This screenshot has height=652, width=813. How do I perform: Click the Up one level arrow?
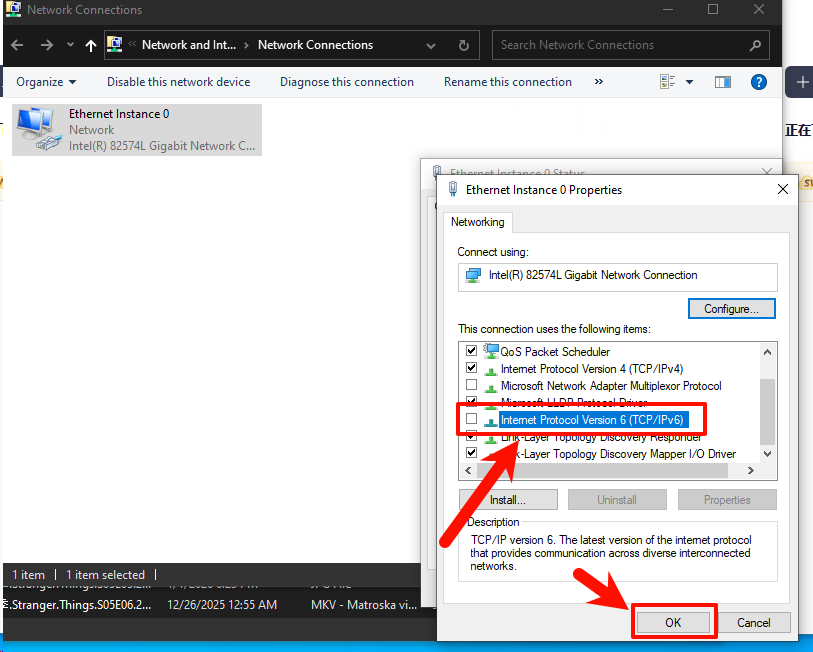92,45
